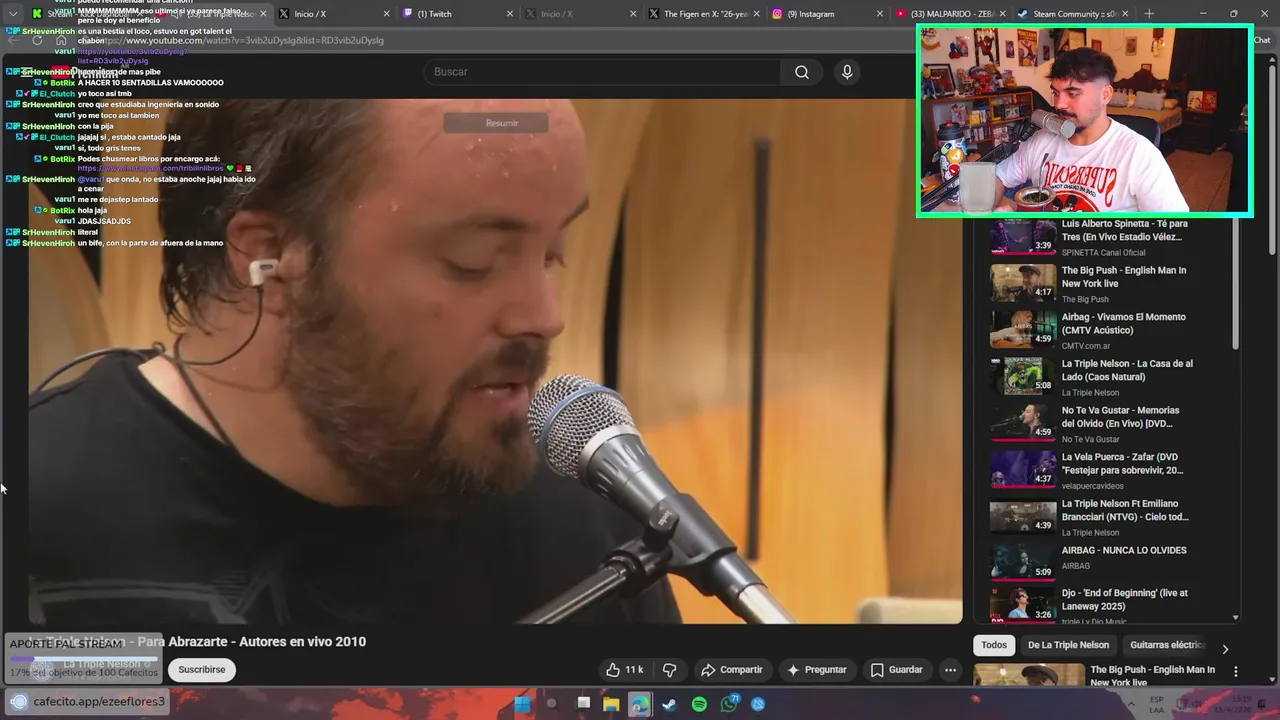Select the Guitarras eléctricas chip

(x=1166, y=645)
